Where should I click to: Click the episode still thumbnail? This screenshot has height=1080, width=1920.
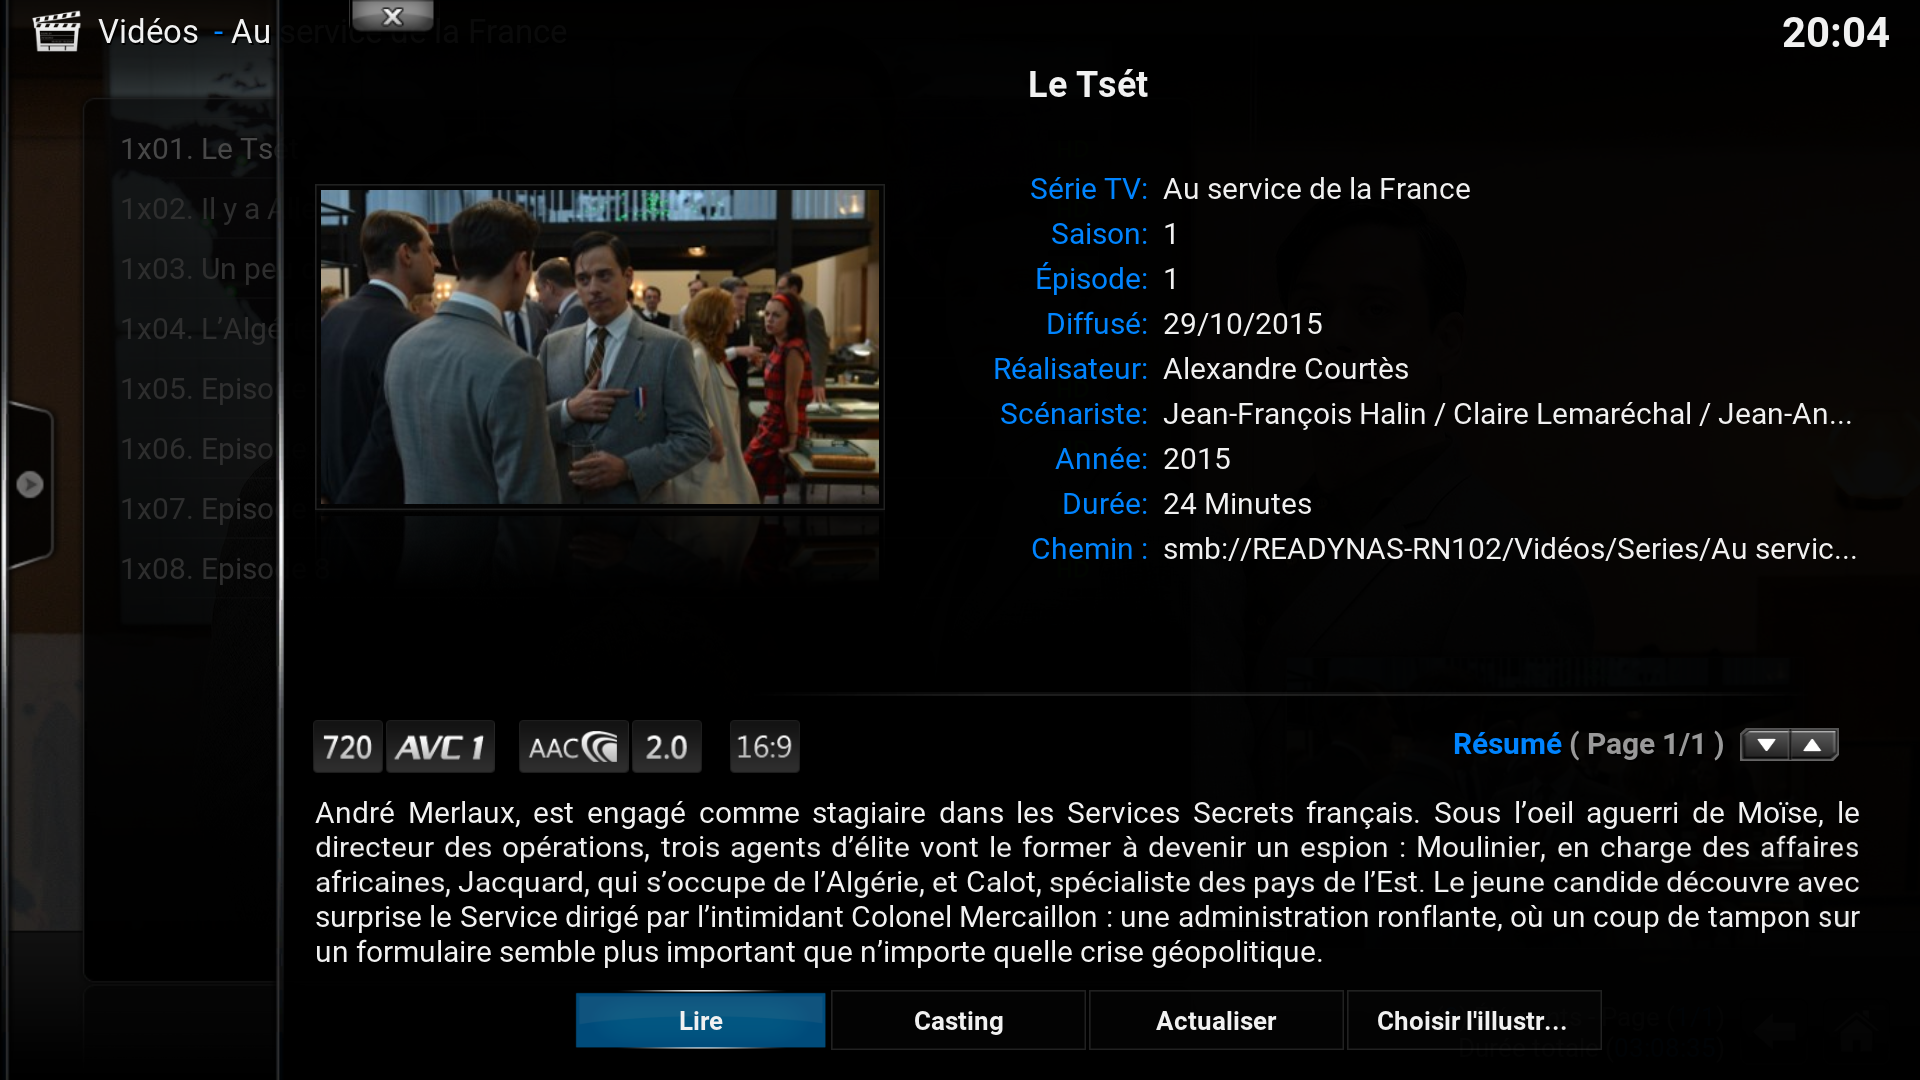tap(600, 347)
